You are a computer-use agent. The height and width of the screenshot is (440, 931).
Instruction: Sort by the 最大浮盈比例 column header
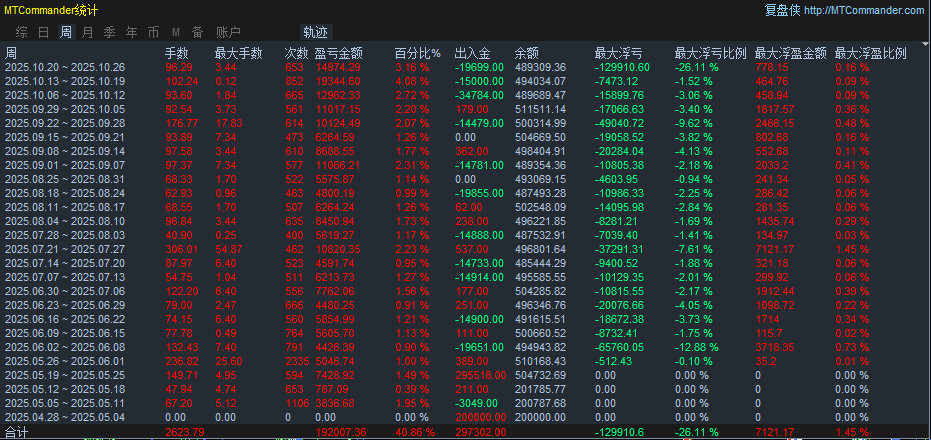pos(871,53)
